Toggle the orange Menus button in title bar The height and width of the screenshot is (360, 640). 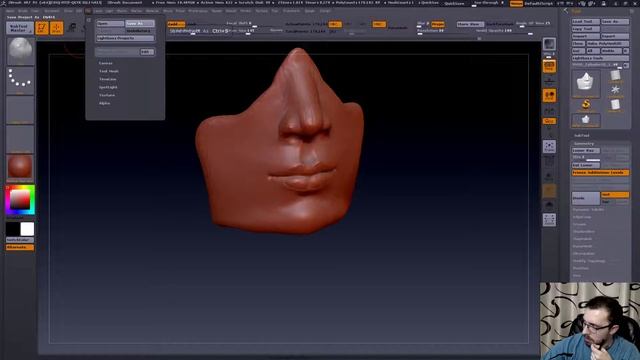(x=516, y=3)
